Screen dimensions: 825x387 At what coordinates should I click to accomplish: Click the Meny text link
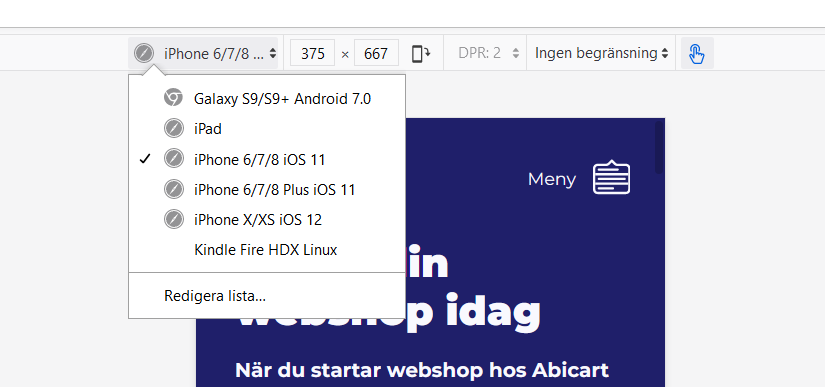click(551, 179)
